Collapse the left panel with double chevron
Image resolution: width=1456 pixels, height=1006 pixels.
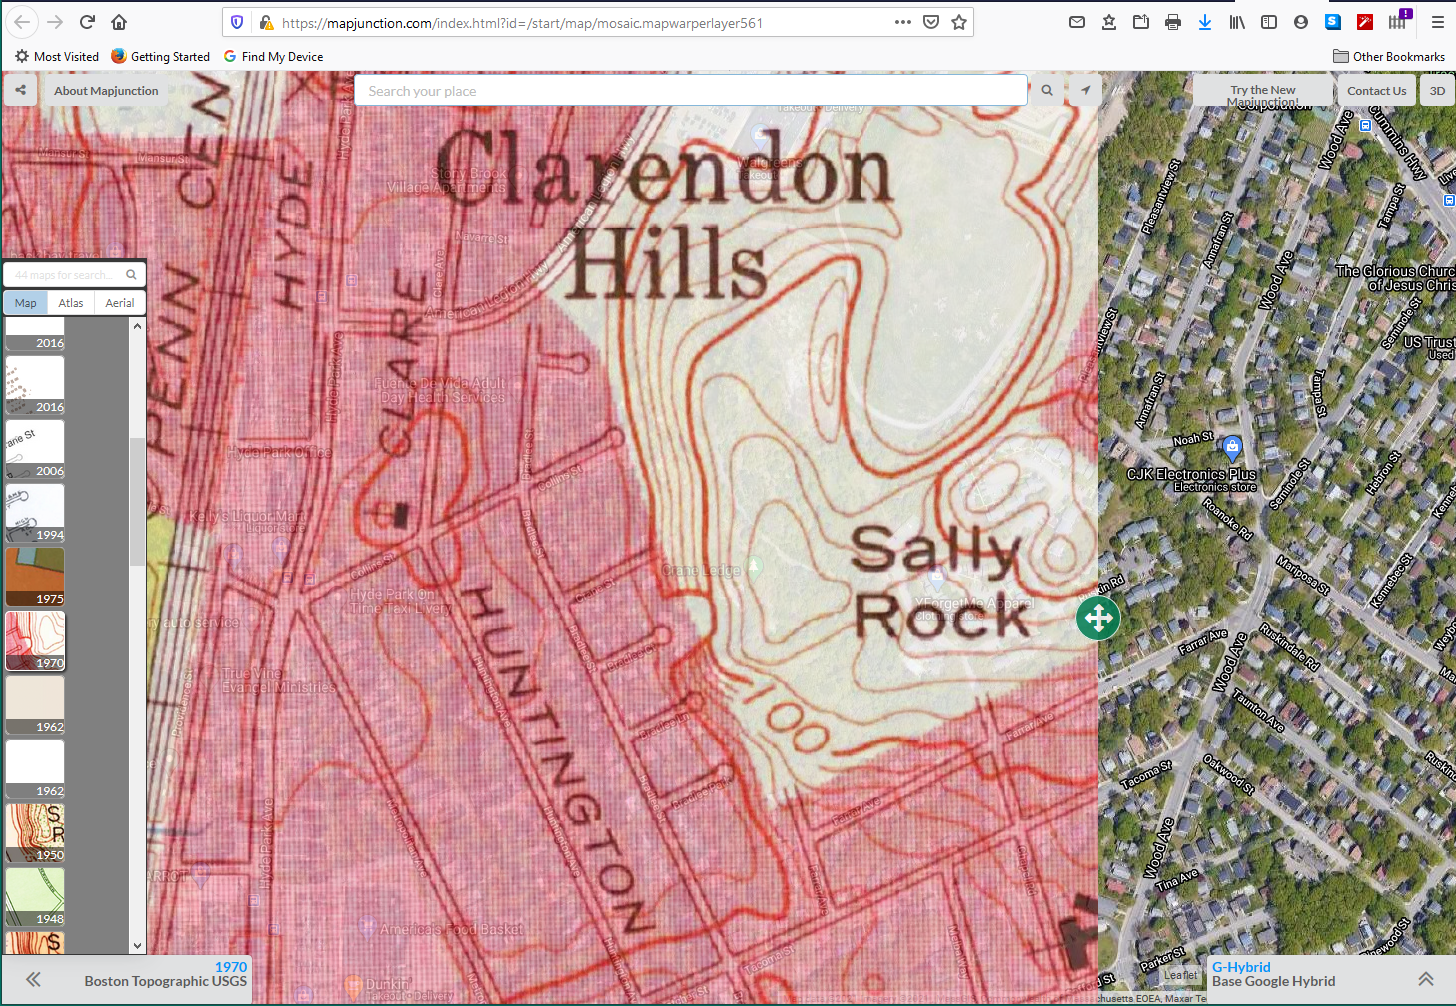(x=32, y=980)
